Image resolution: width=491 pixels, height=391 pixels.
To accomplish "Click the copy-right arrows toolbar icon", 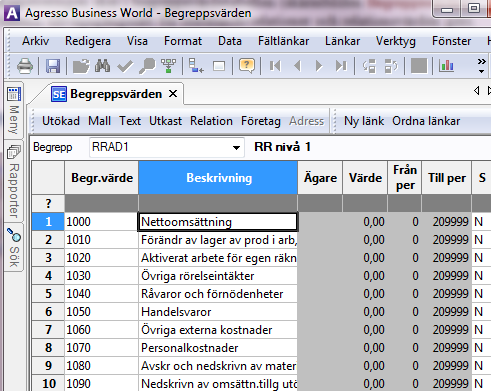I will (391, 66).
